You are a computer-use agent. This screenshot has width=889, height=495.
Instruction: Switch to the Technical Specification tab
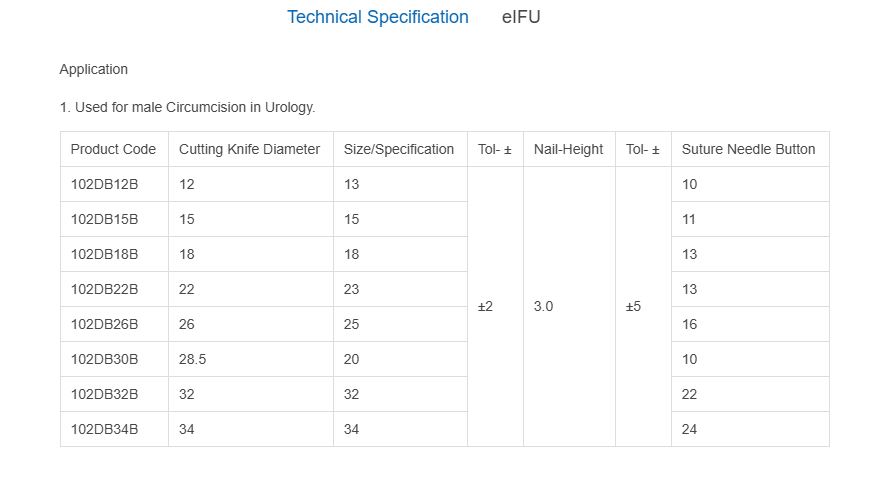click(377, 17)
